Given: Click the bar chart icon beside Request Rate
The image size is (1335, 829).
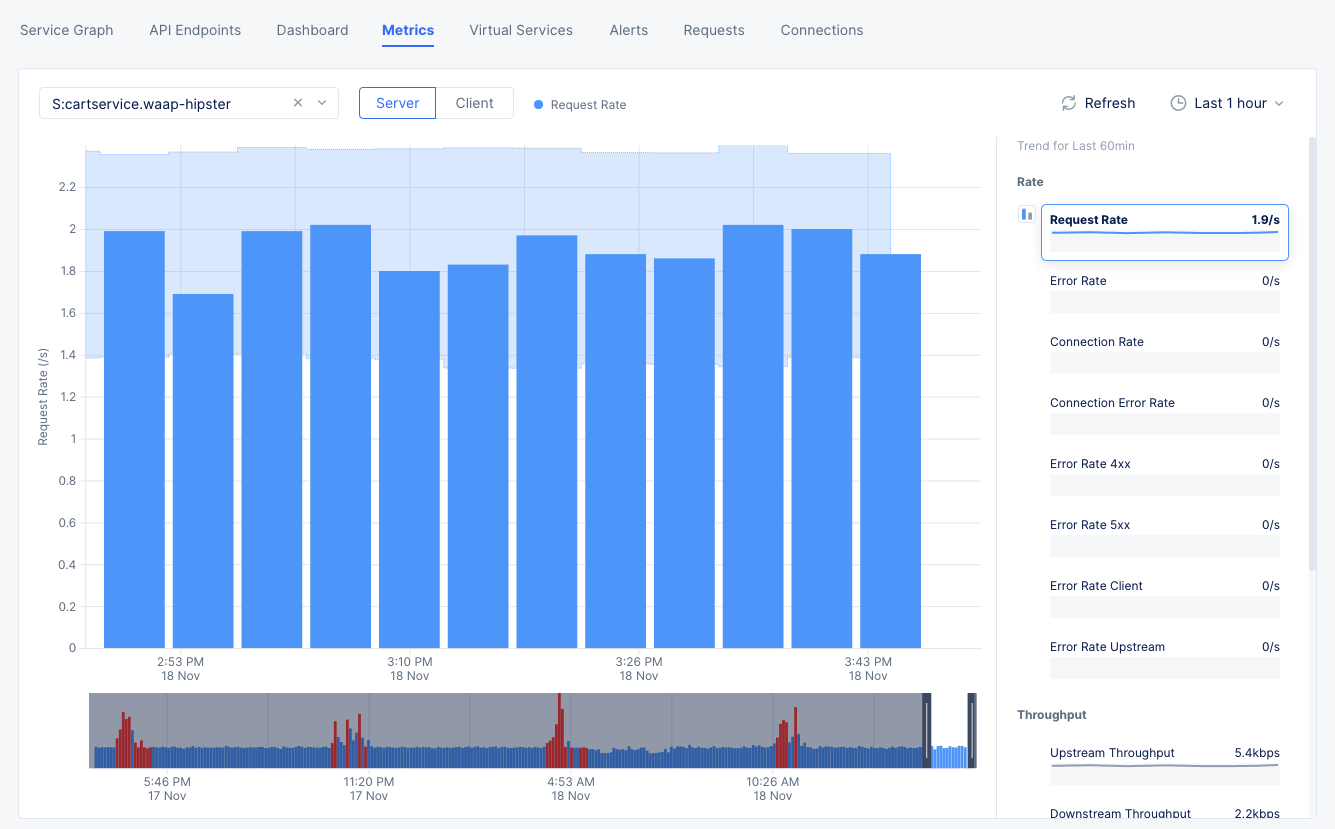Looking at the screenshot, I should coord(1026,213).
